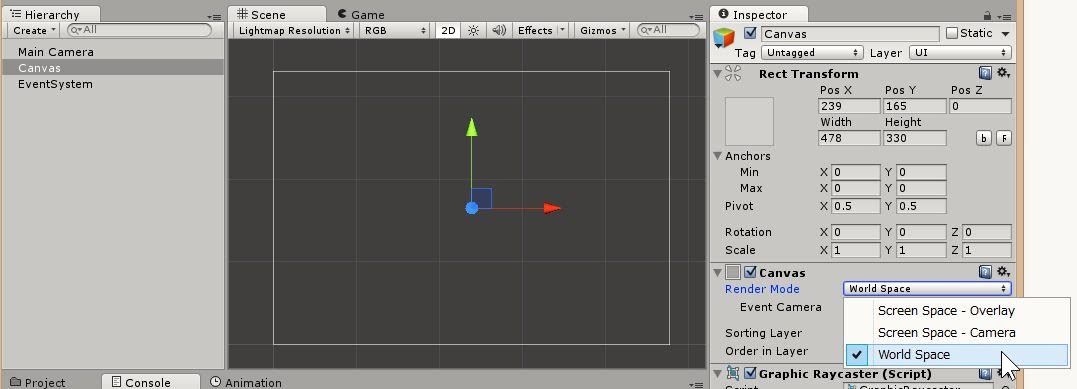Disable the Graphic Raycaster component checkbox

click(x=750, y=373)
